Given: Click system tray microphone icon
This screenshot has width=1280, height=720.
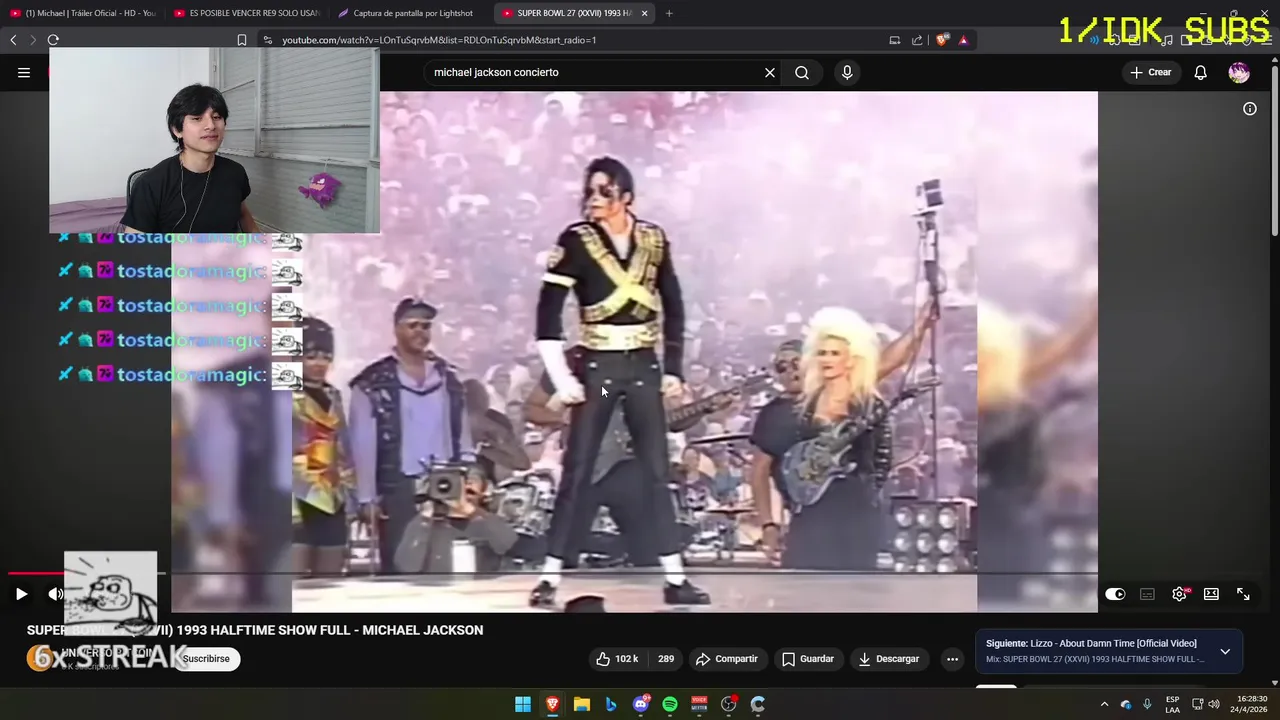Looking at the screenshot, I should (x=1147, y=704).
